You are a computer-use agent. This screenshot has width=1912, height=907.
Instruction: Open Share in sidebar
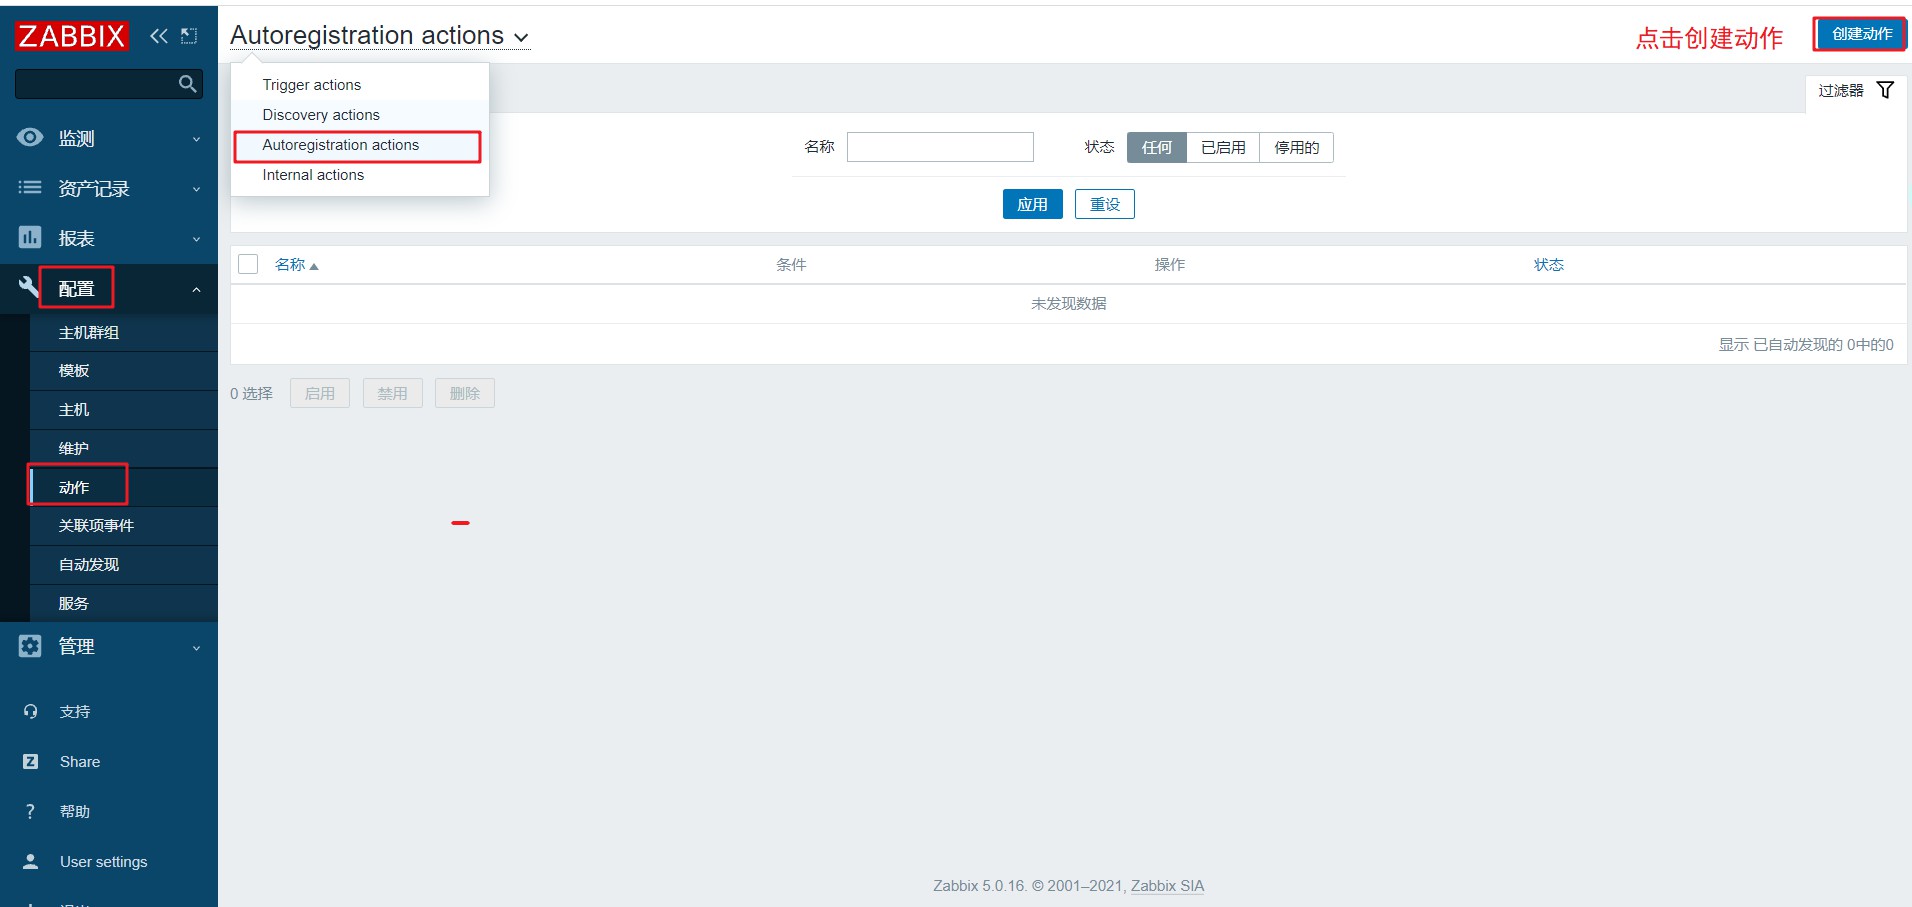[x=80, y=762]
